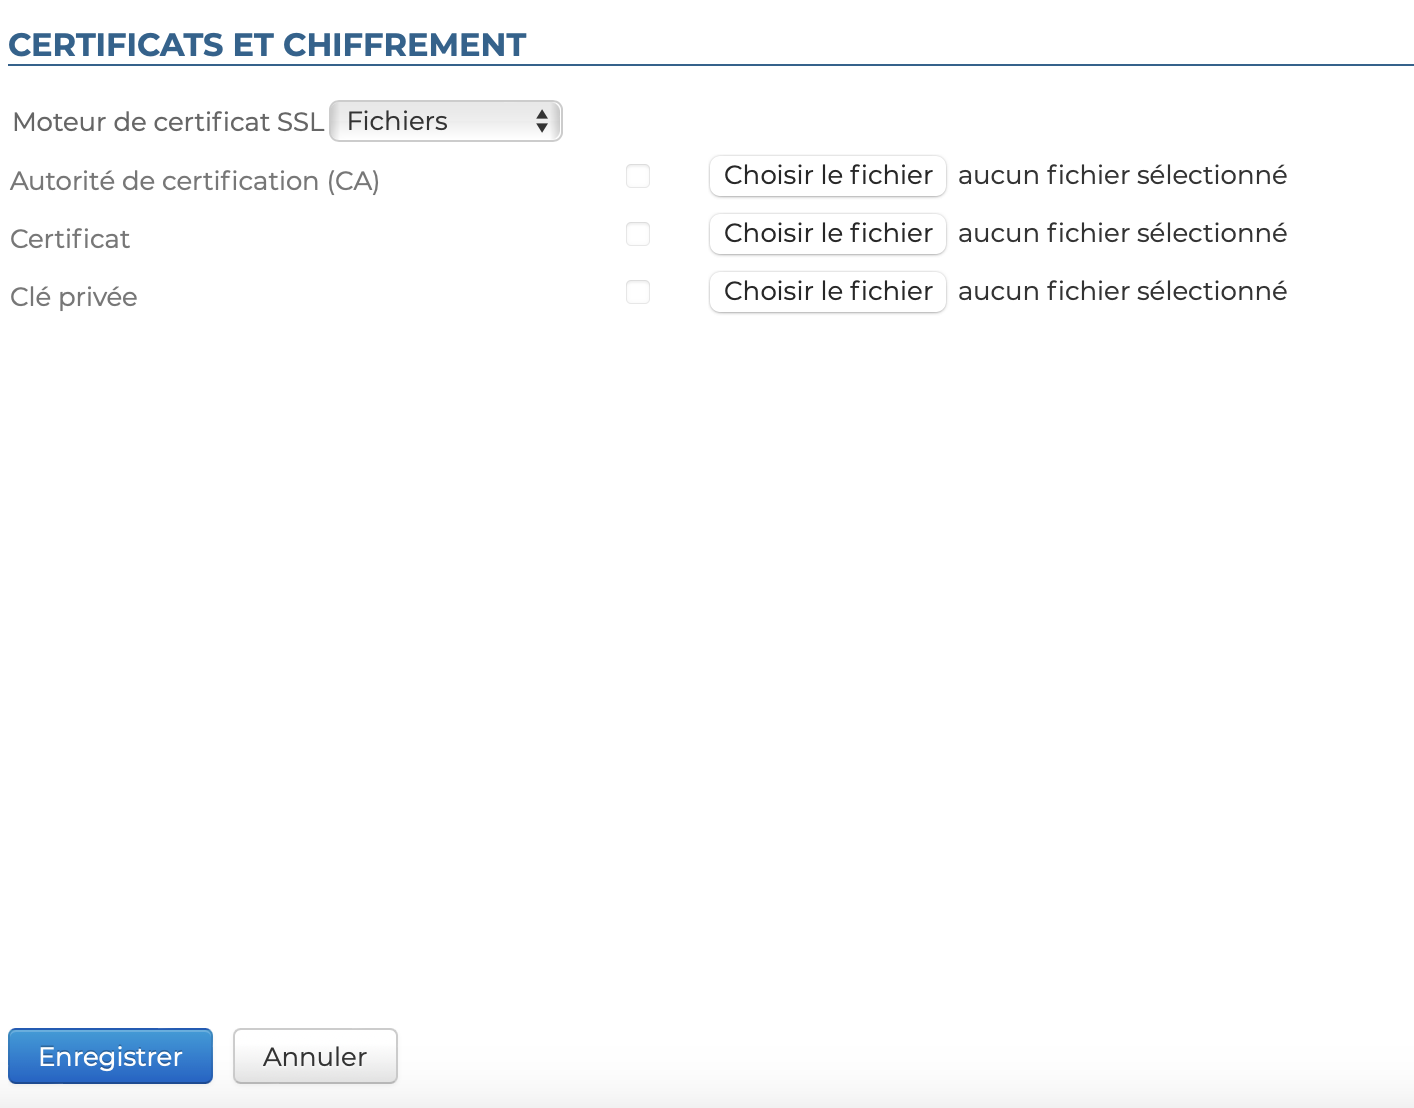Click the 'Fichiers' text in SSL selector

coord(397,121)
